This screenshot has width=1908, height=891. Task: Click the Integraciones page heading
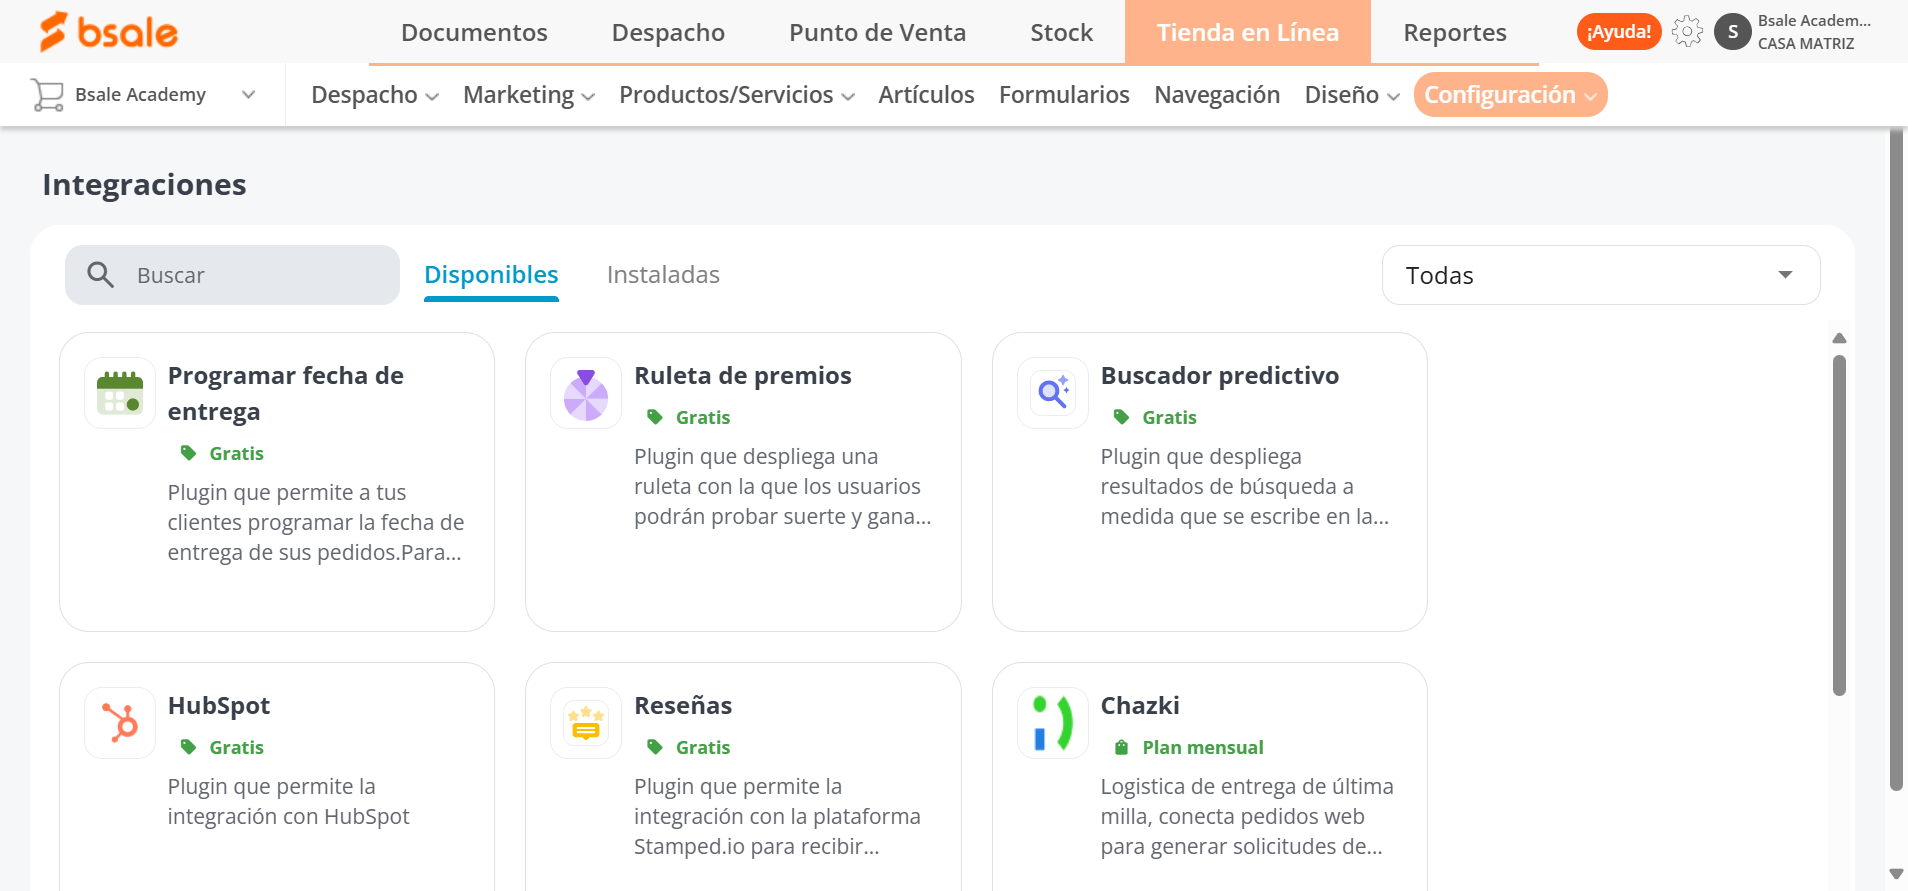point(144,185)
